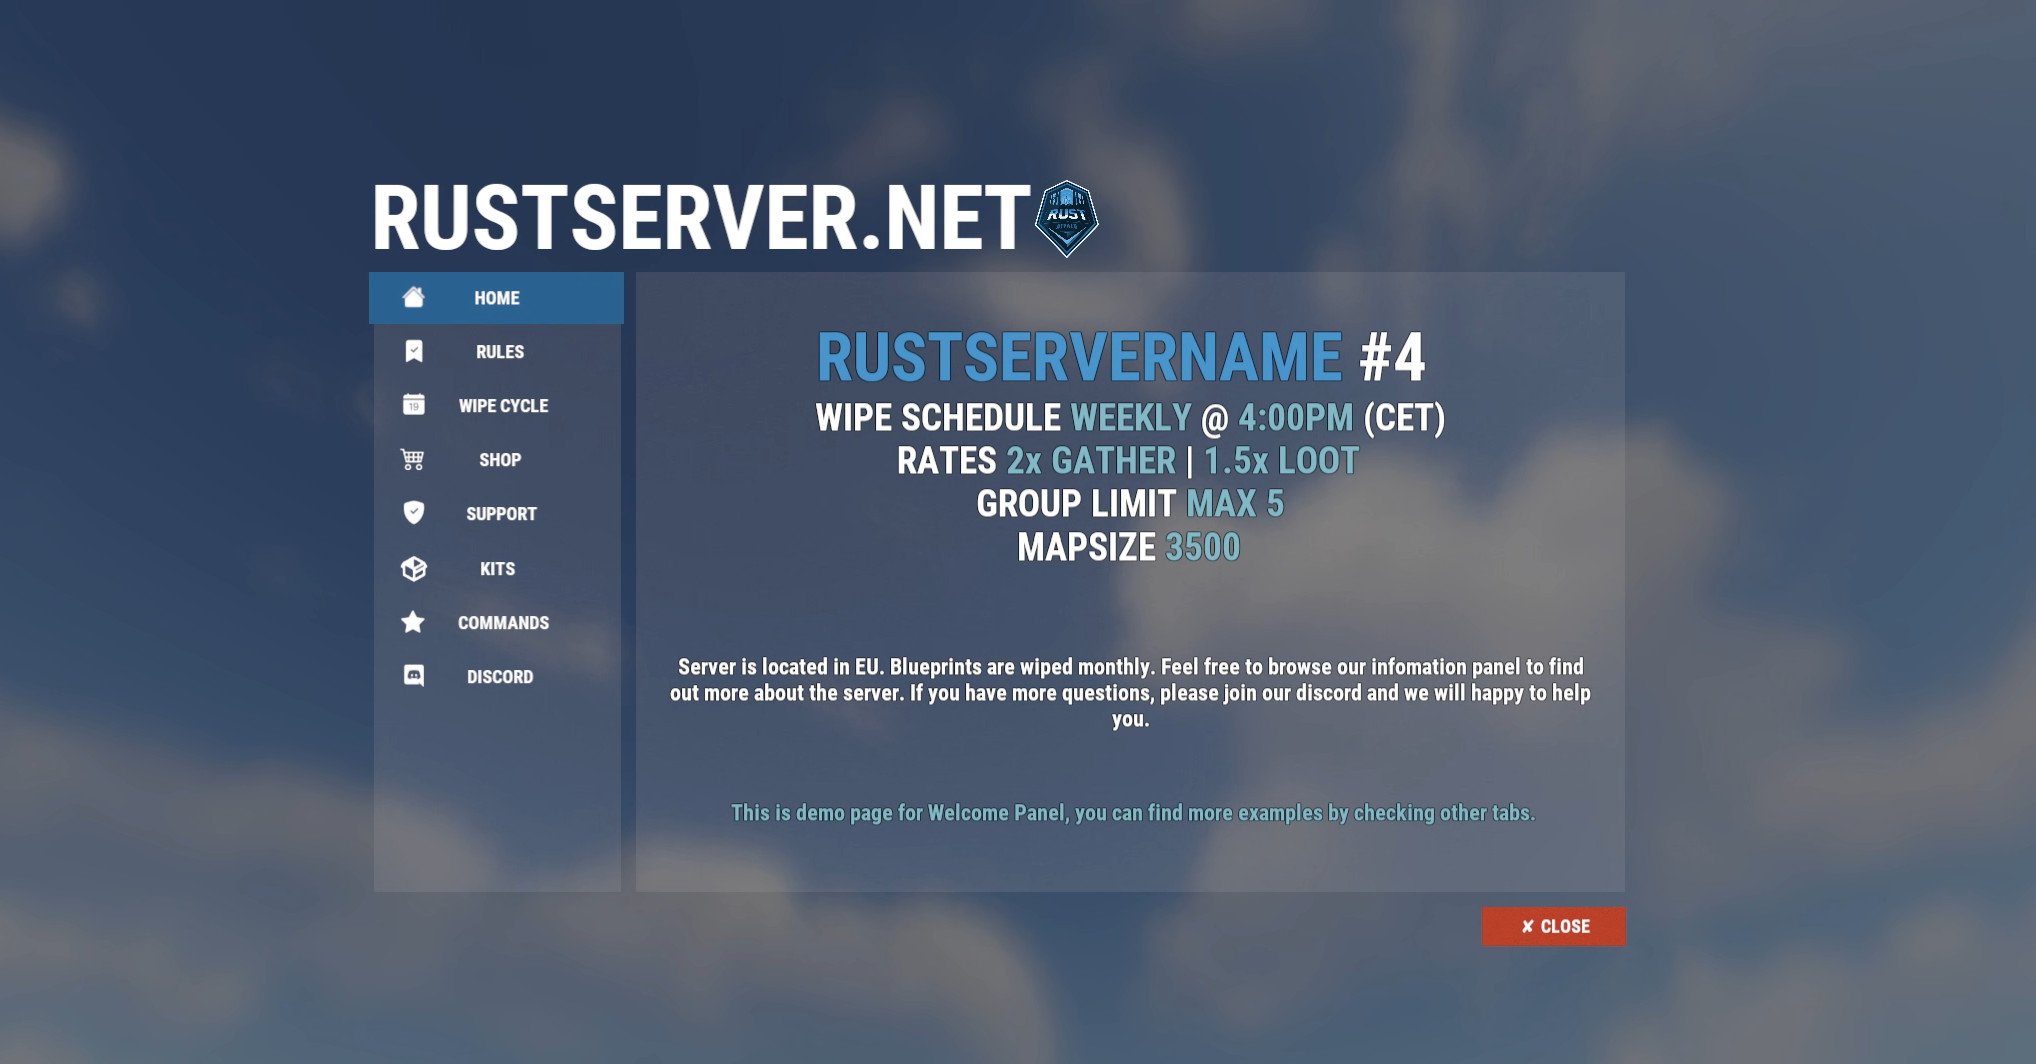Image resolution: width=2036 pixels, height=1064 pixels.
Task: Select the Wipe Cycle tab text
Action: point(503,406)
